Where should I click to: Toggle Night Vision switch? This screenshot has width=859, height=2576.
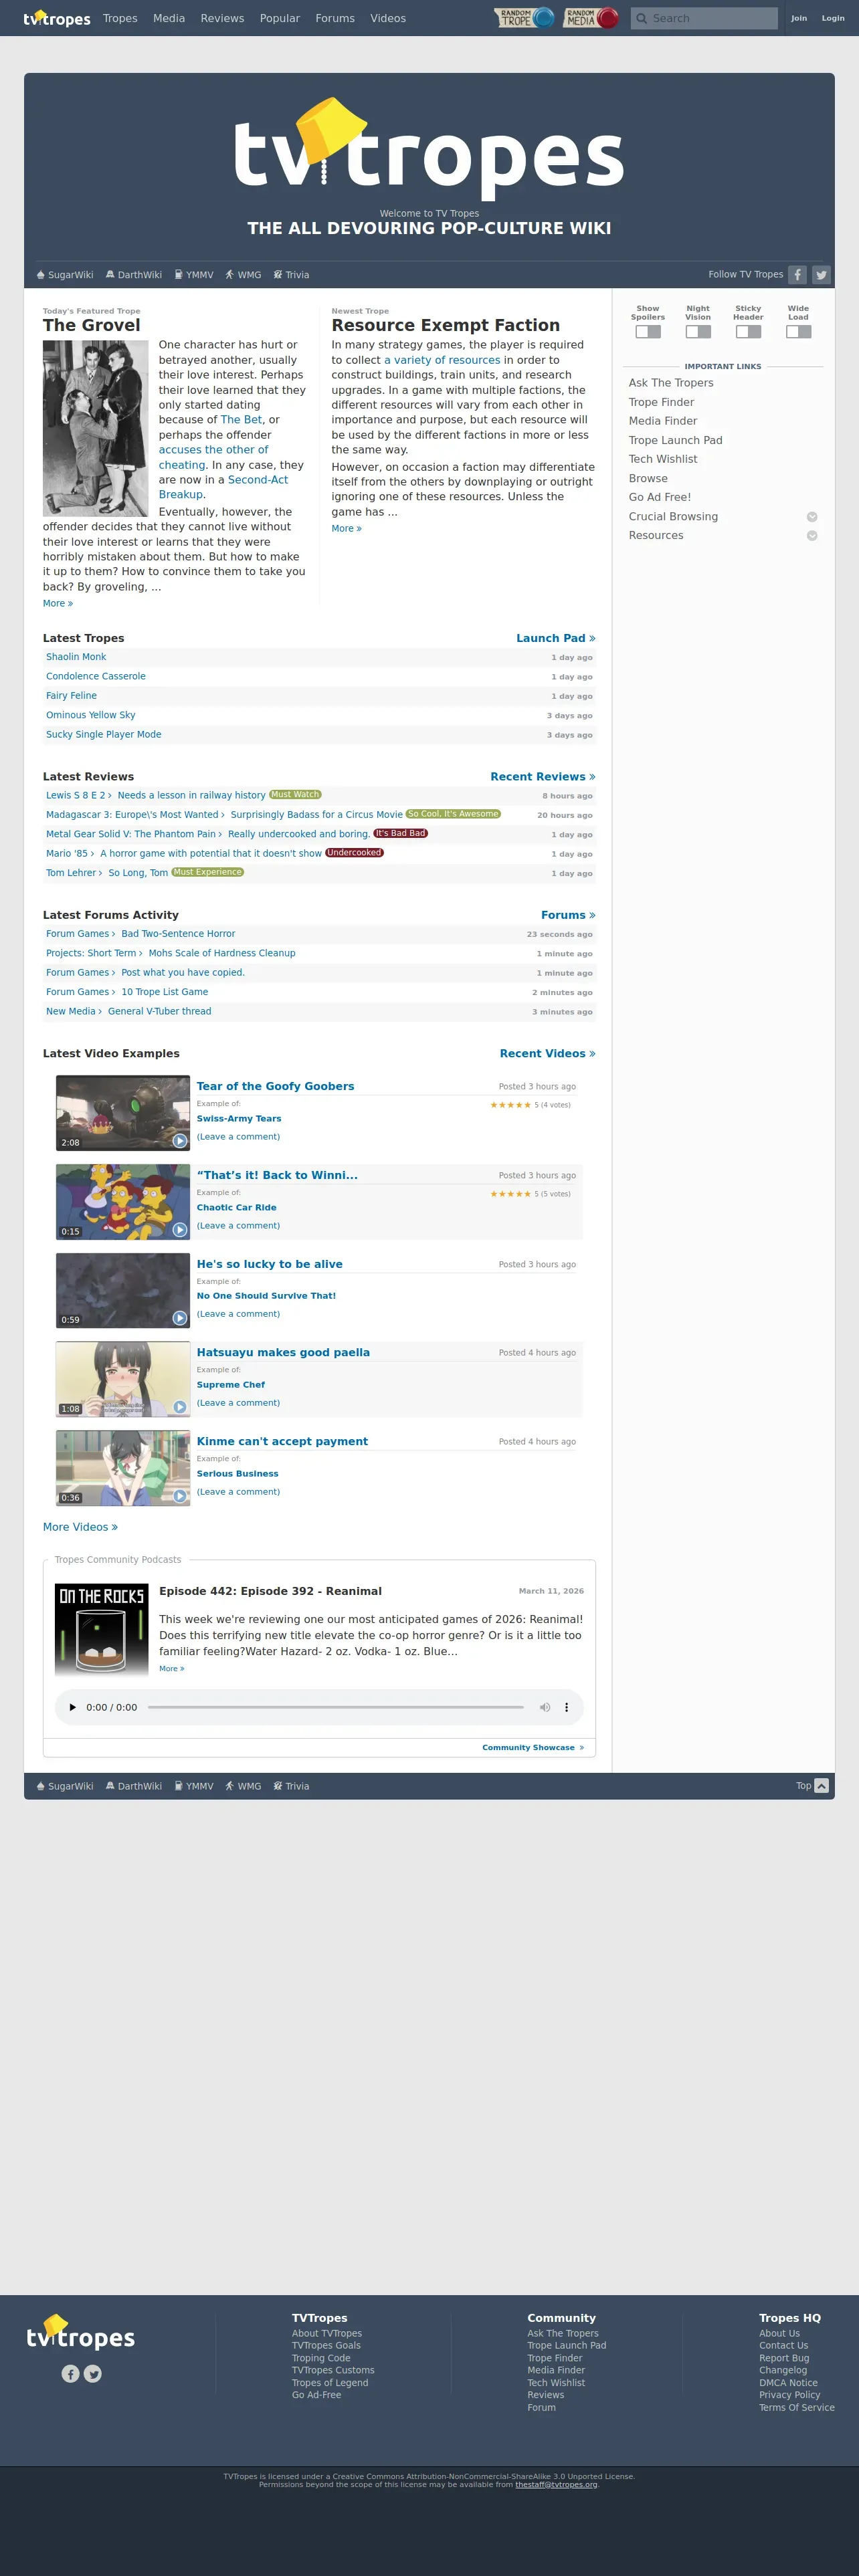698,332
